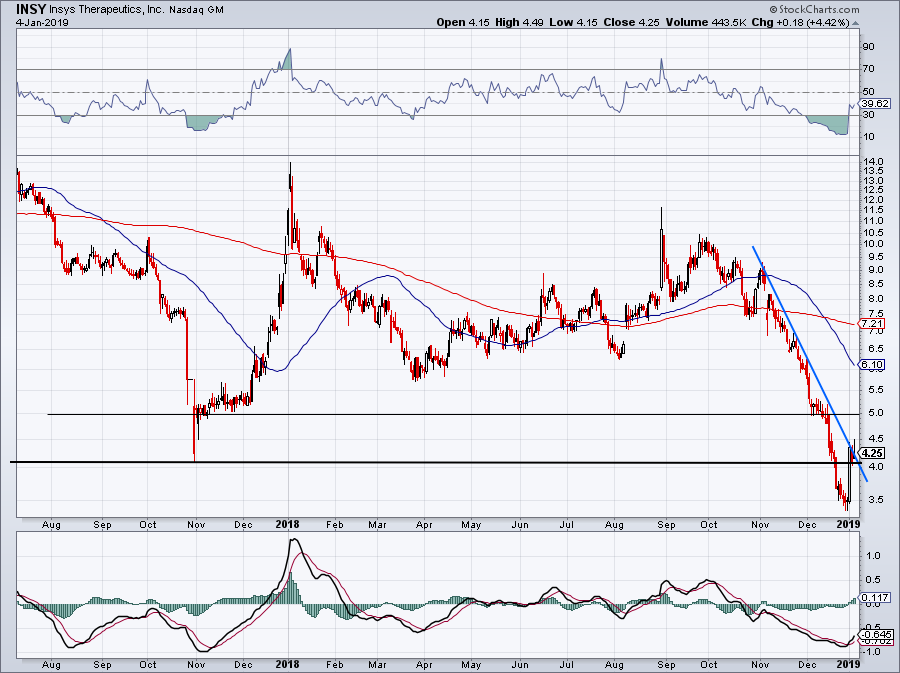This screenshot has height=673, width=900.
Task: Click the 7.21 red moving average tag
Action: [872, 324]
